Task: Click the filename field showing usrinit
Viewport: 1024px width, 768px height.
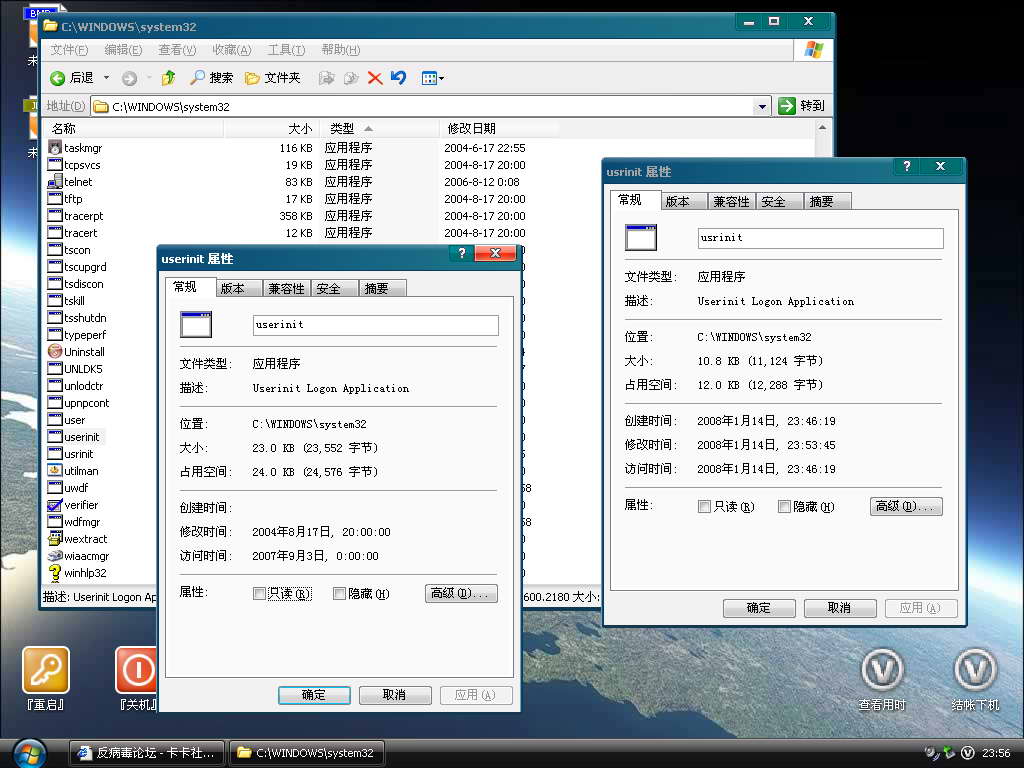Action: (820, 238)
